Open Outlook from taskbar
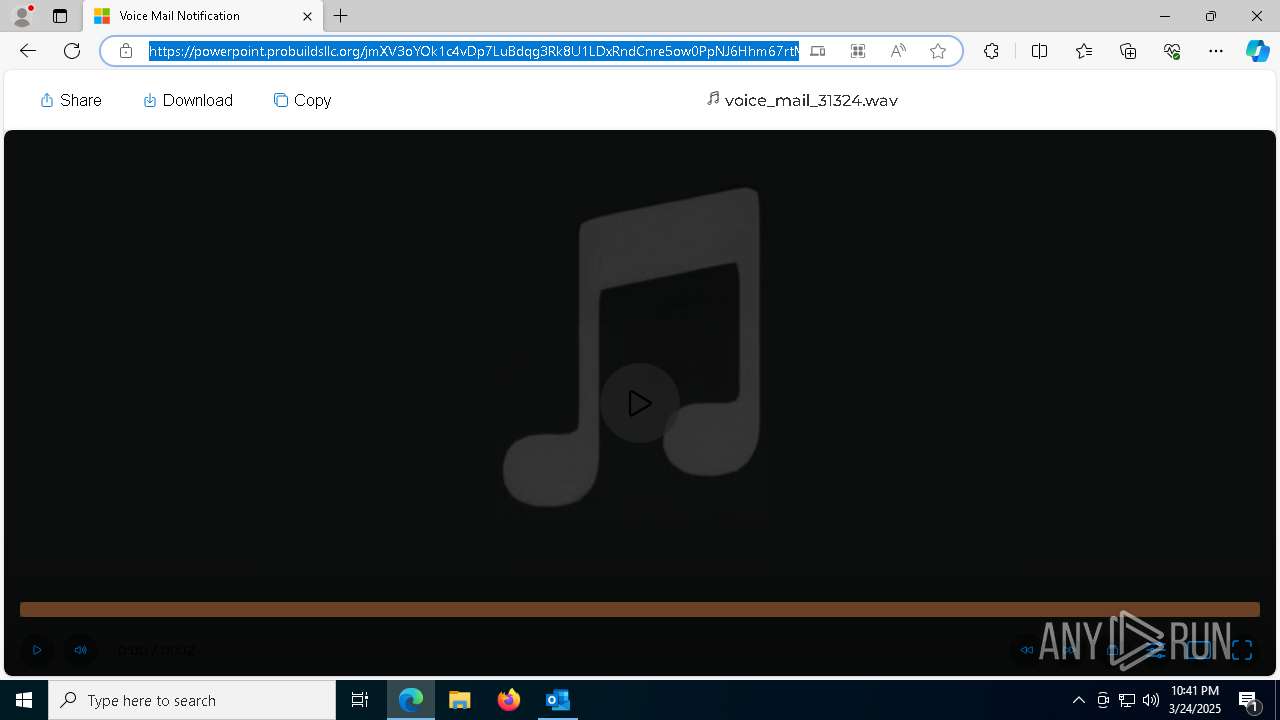The image size is (1280, 720). pos(558,700)
